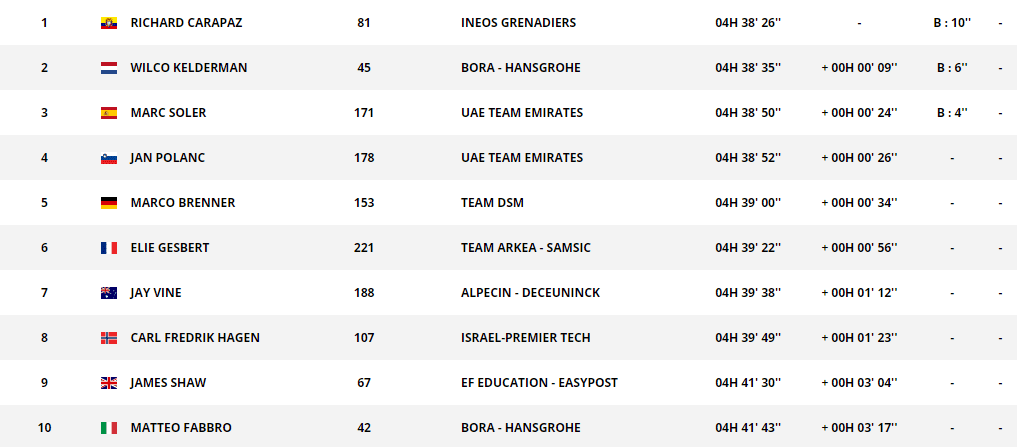Click the Italian flag beside Matteo Fabbro

click(x=109, y=428)
